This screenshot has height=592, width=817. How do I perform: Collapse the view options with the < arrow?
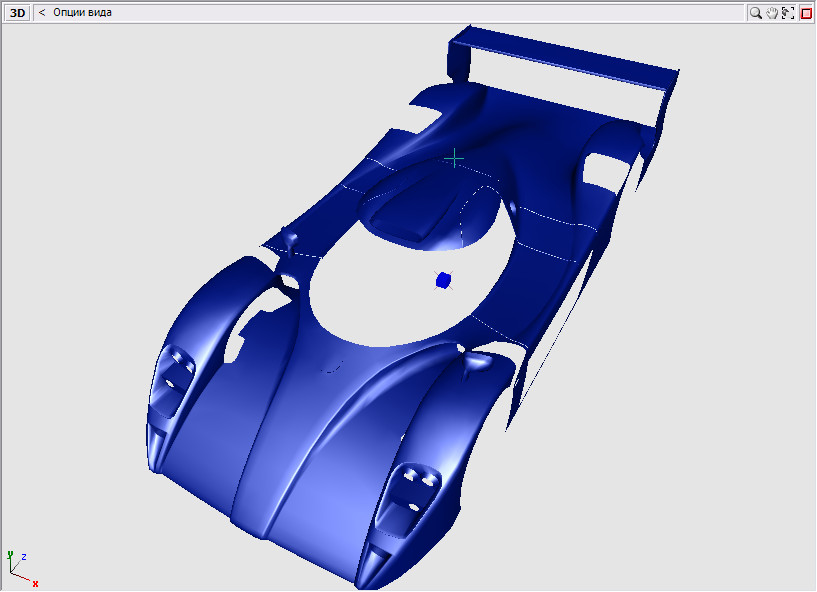[42, 13]
